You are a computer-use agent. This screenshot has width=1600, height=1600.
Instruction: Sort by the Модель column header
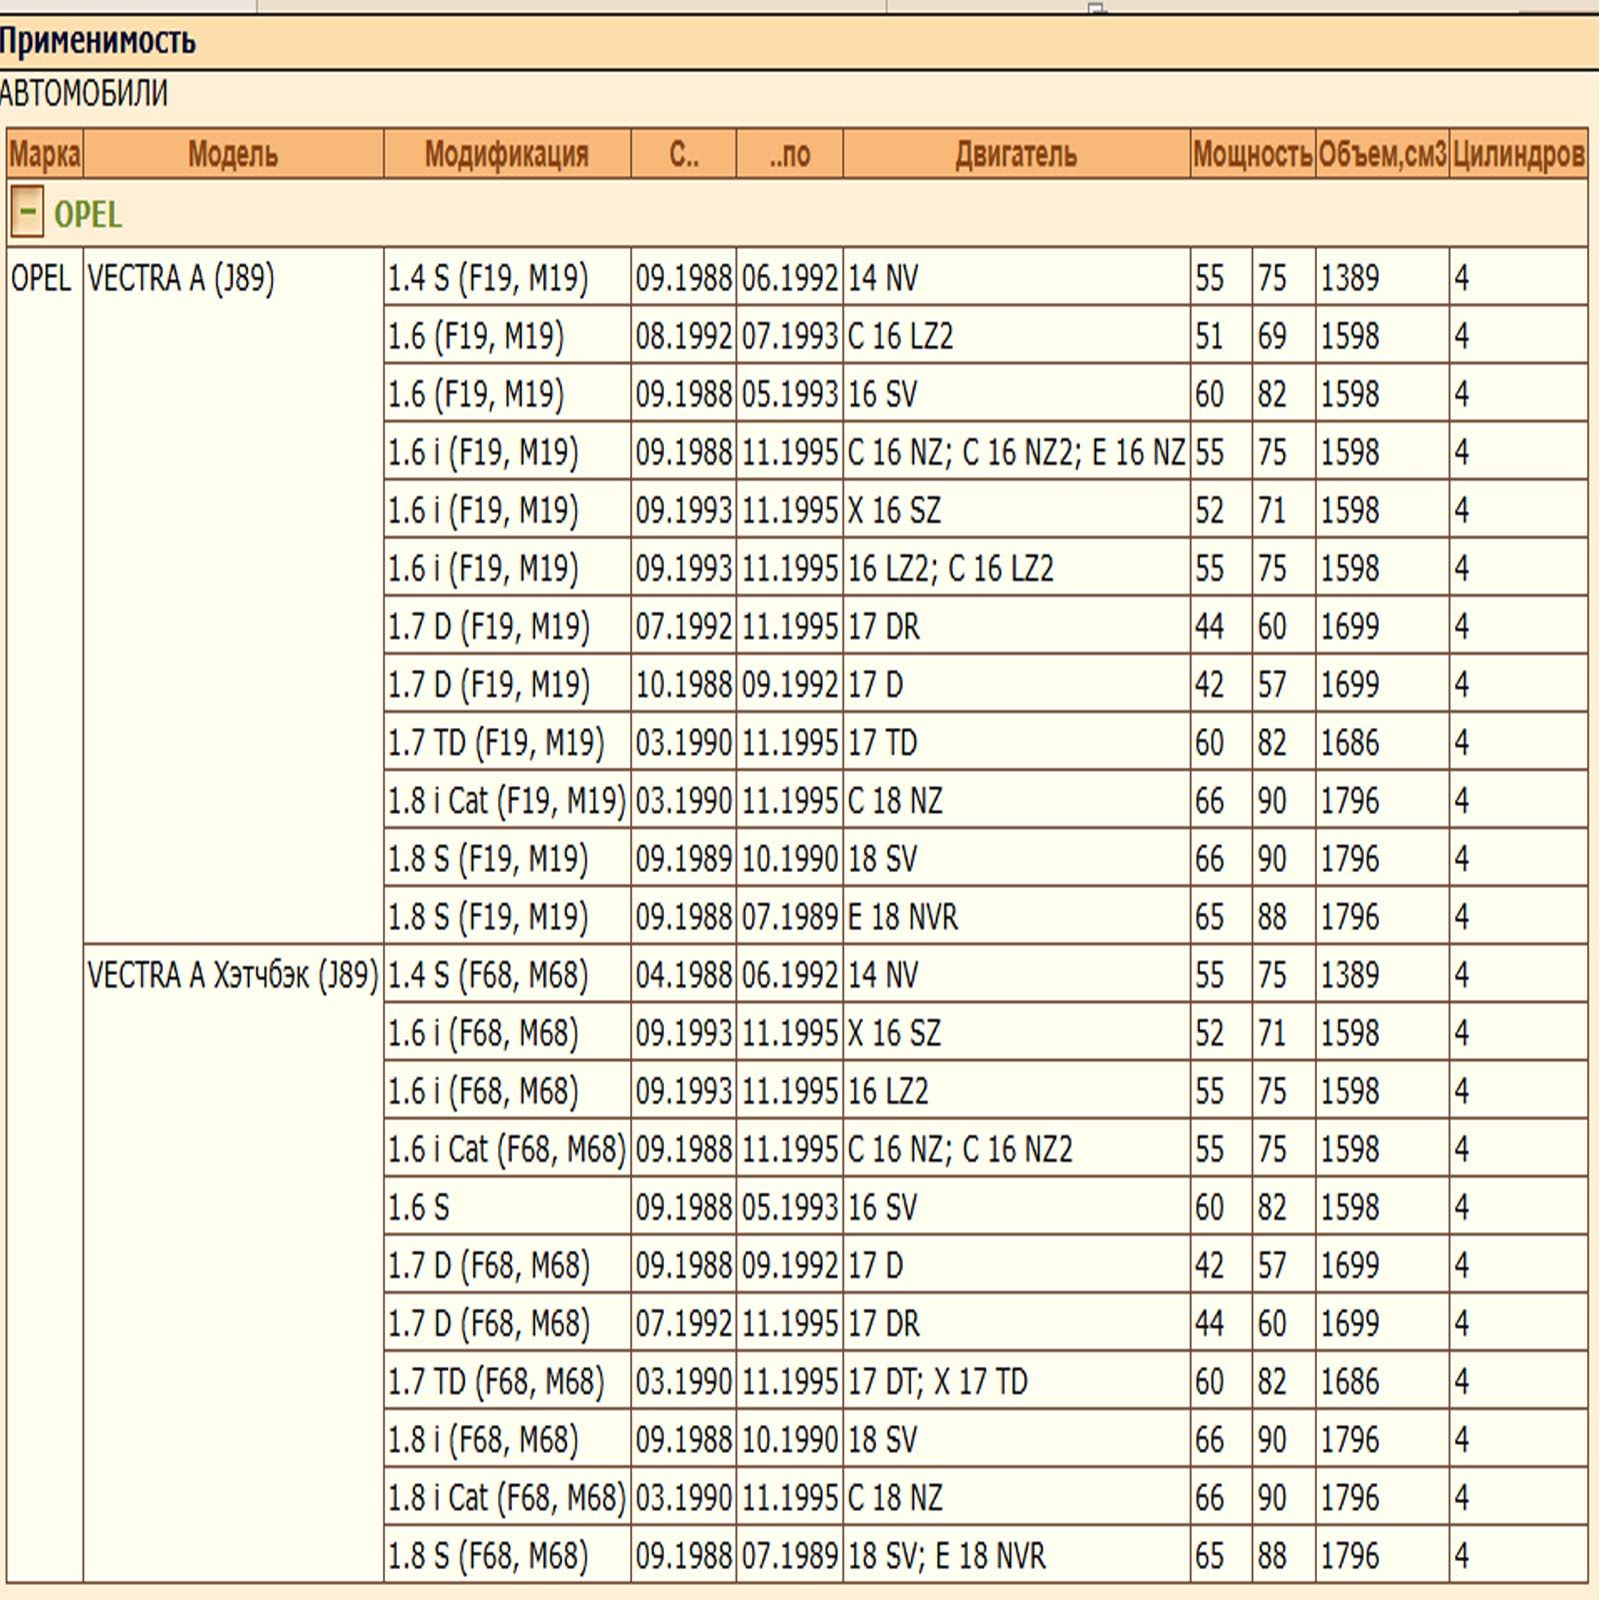(233, 155)
